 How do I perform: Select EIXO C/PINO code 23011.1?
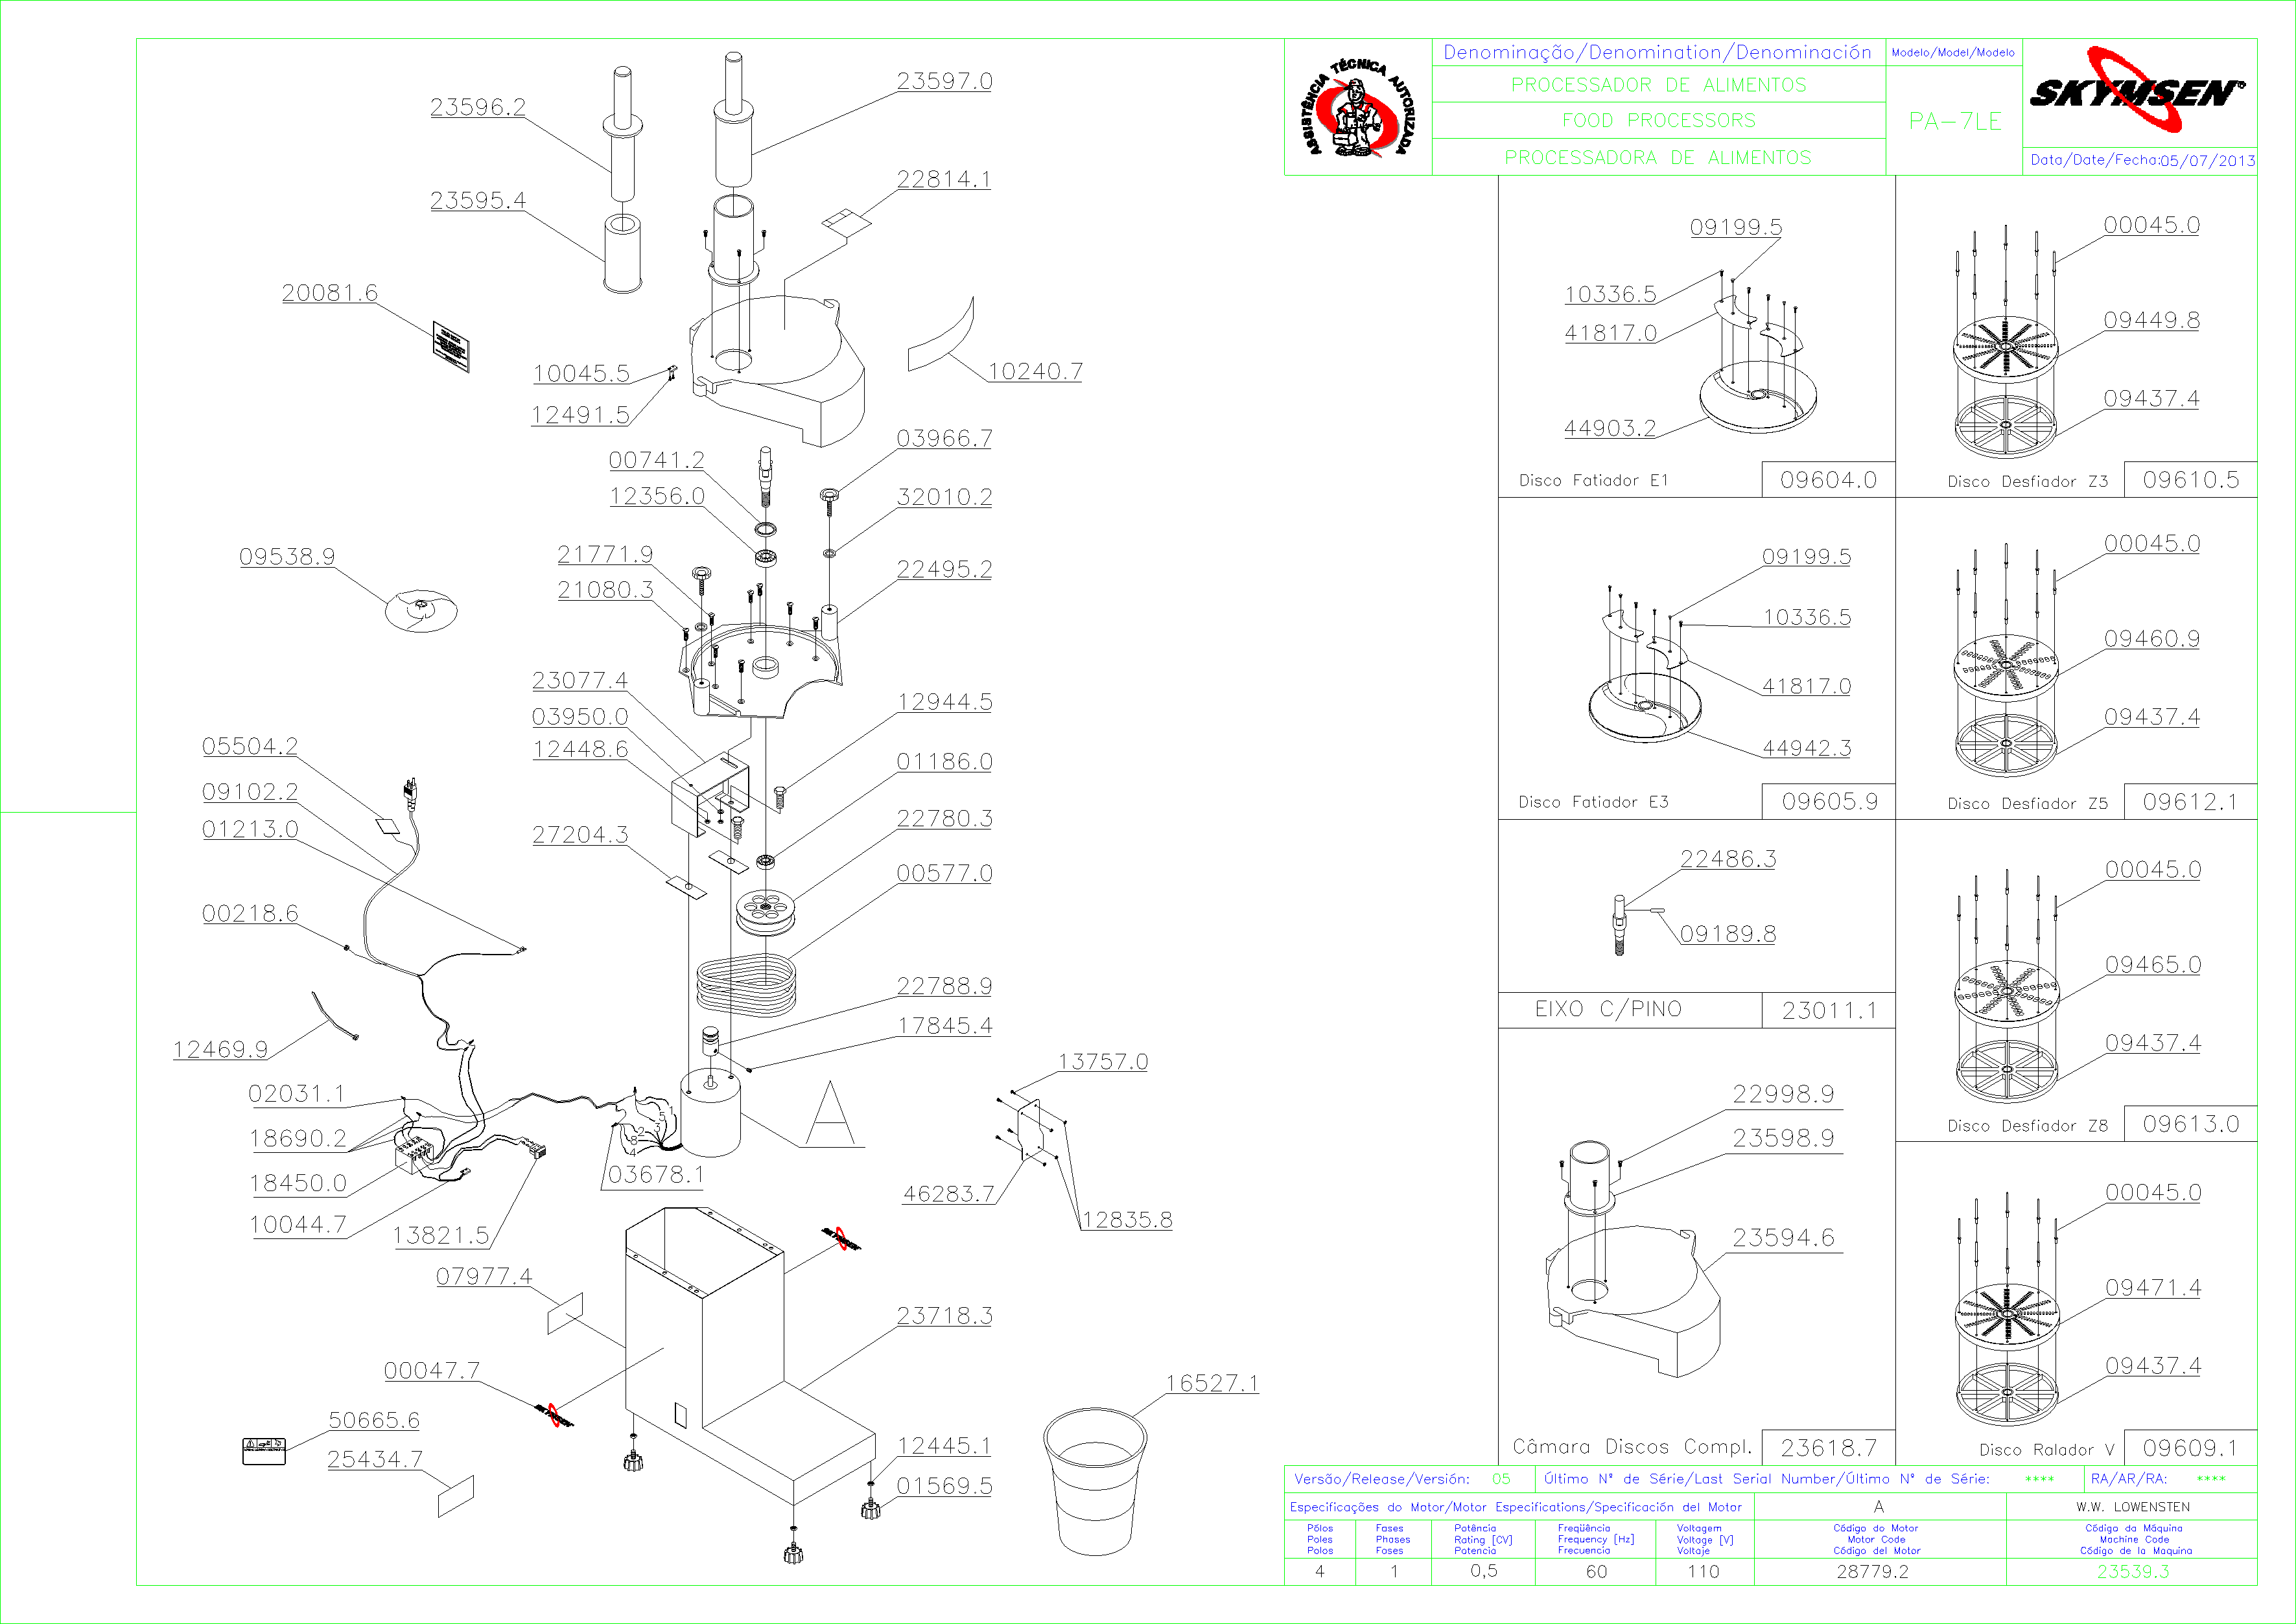pos(1830,1011)
